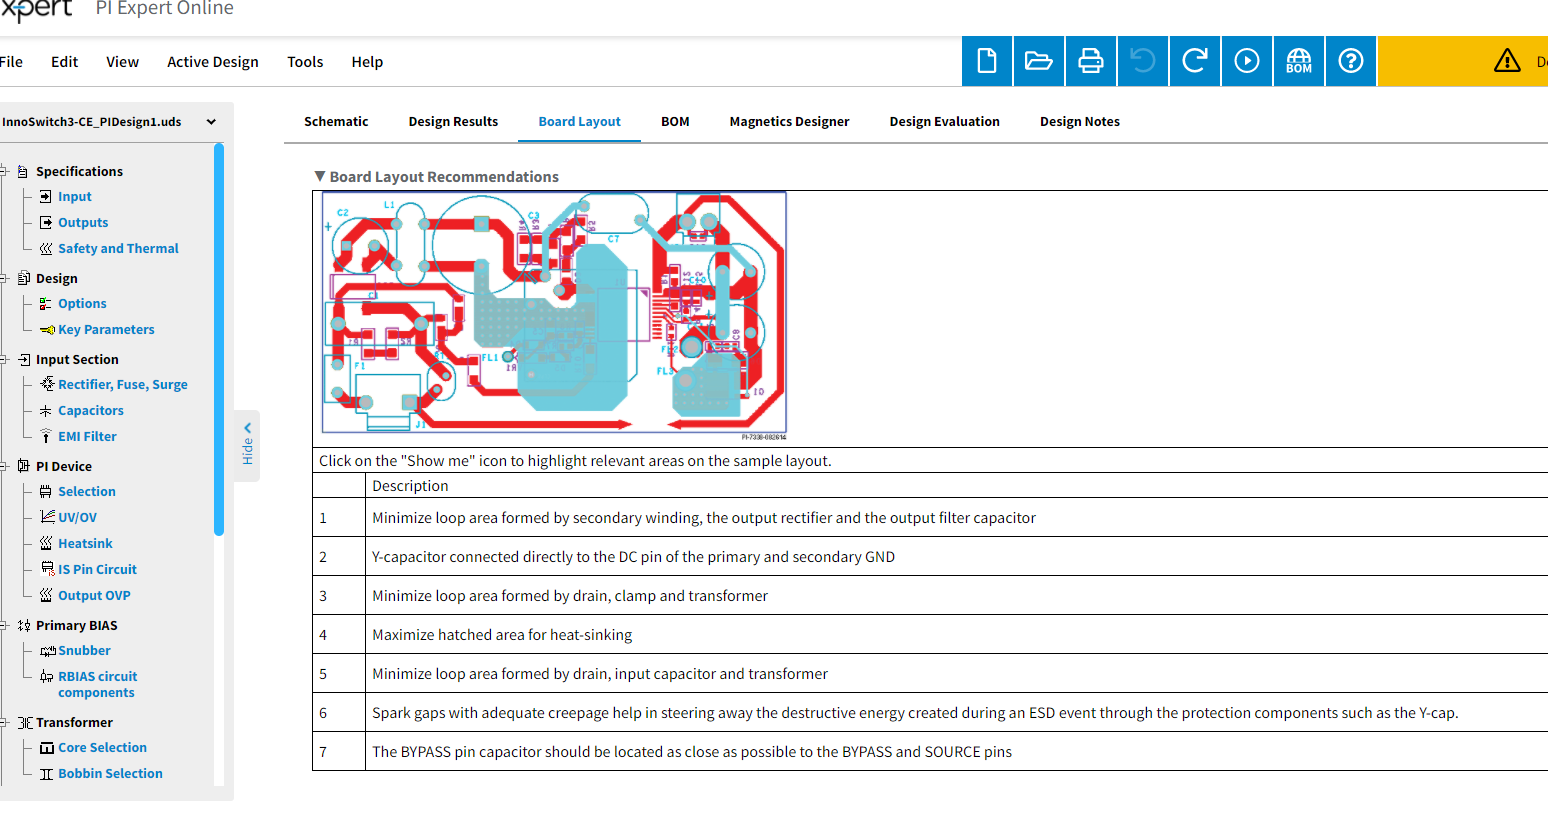Click the UV/OV graph icon
The width and height of the screenshot is (1548, 819).
[47, 517]
